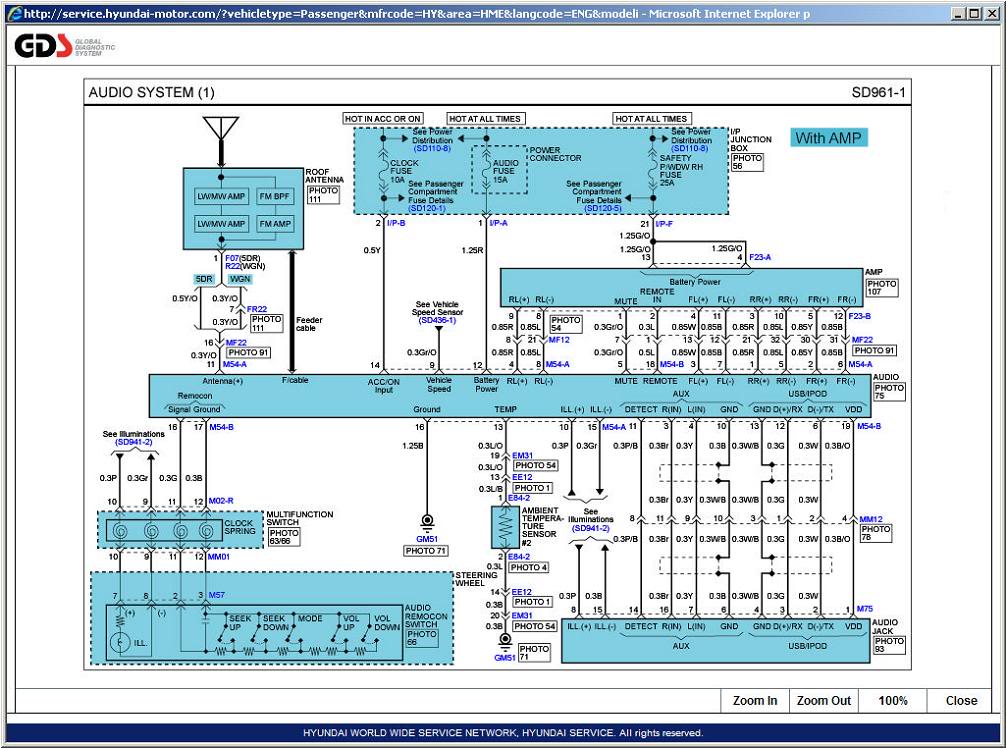Image resolution: width=1006 pixels, height=748 pixels.
Task: Open PHOTO 111 under Roof Antenna label
Action: click(323, 194)
